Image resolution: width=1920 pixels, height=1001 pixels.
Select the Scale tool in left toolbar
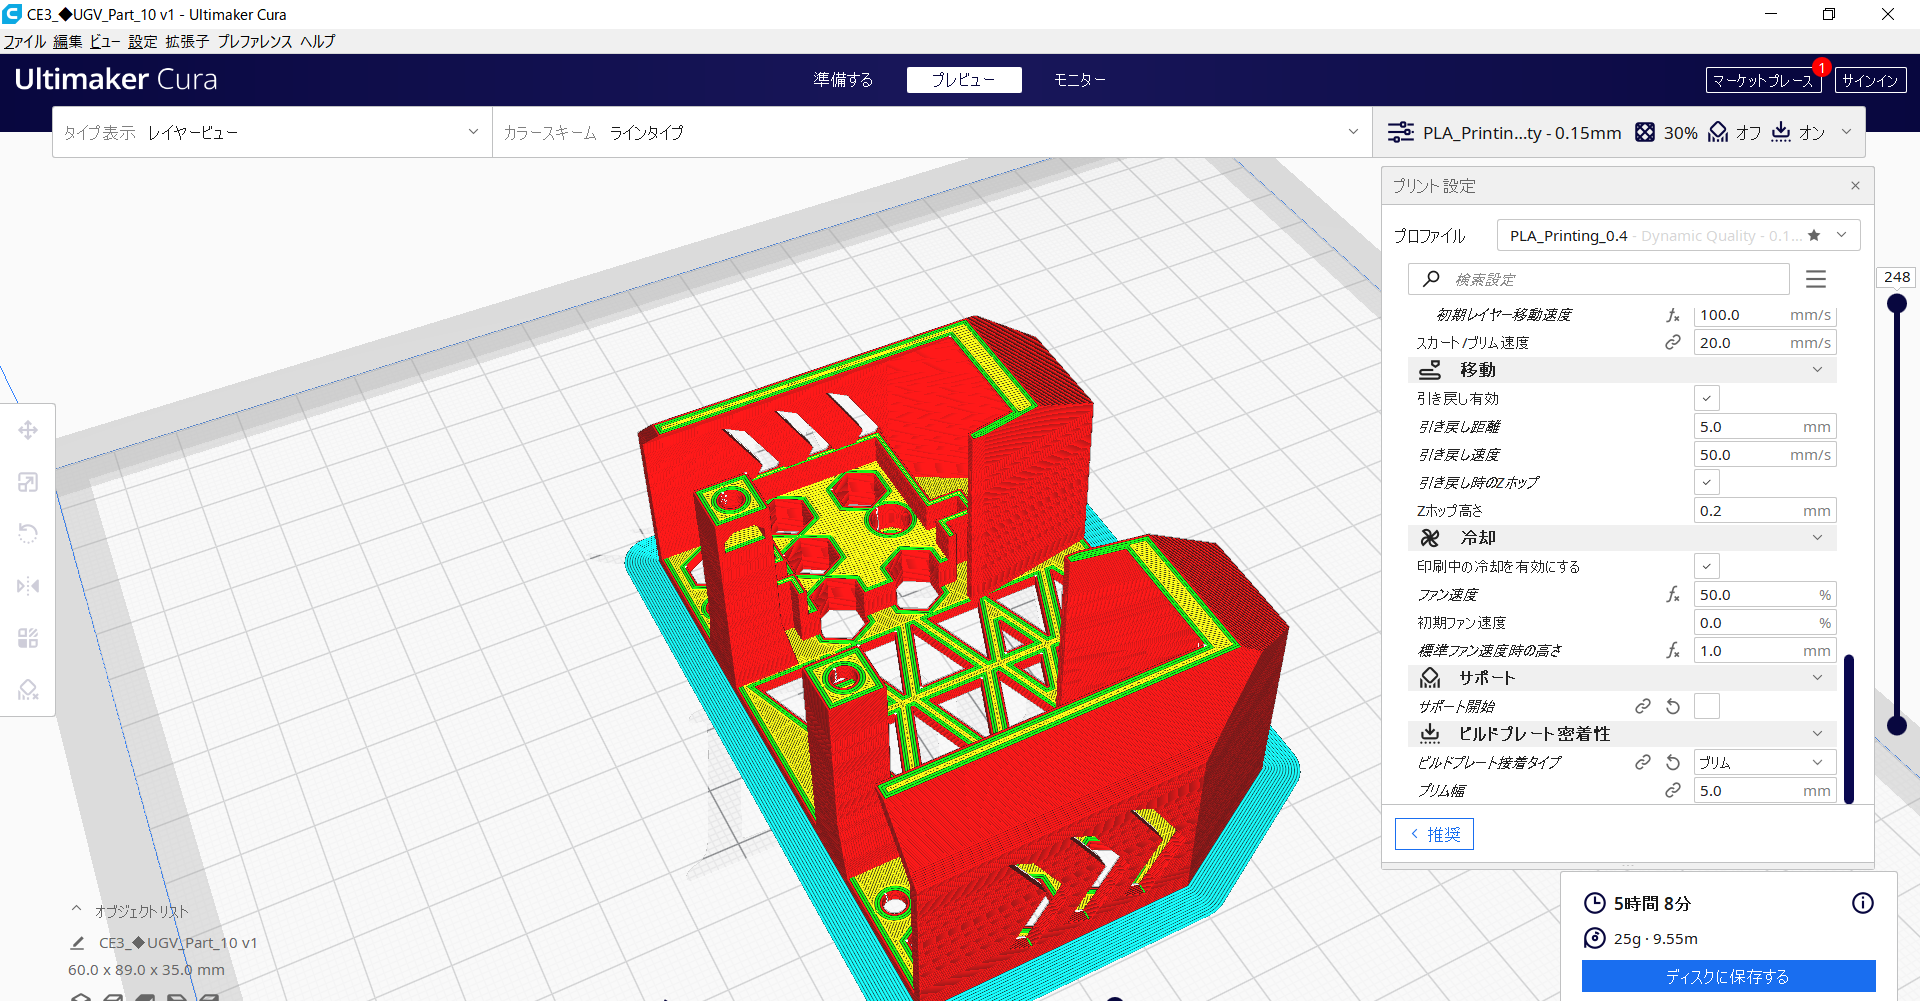(x=28, y=482)
